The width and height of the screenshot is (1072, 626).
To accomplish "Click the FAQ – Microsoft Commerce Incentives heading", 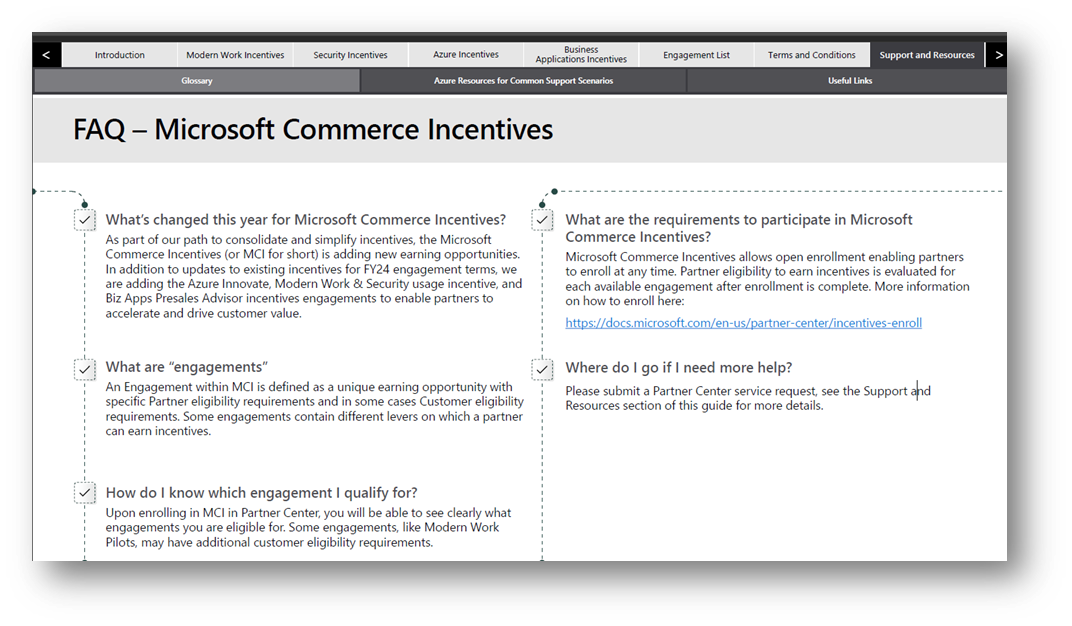I will tap(313, 129).
